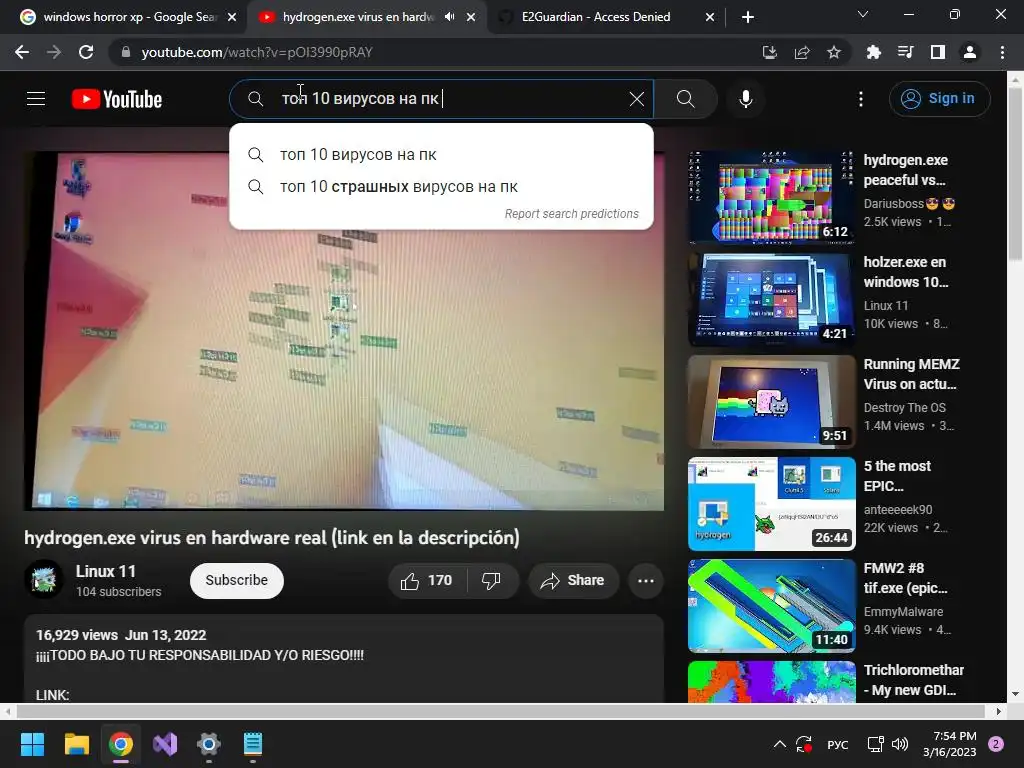Open the Linux 11 channel avatar
Image resolution: width=1024 pixels, height=768 pixels.
44,579
